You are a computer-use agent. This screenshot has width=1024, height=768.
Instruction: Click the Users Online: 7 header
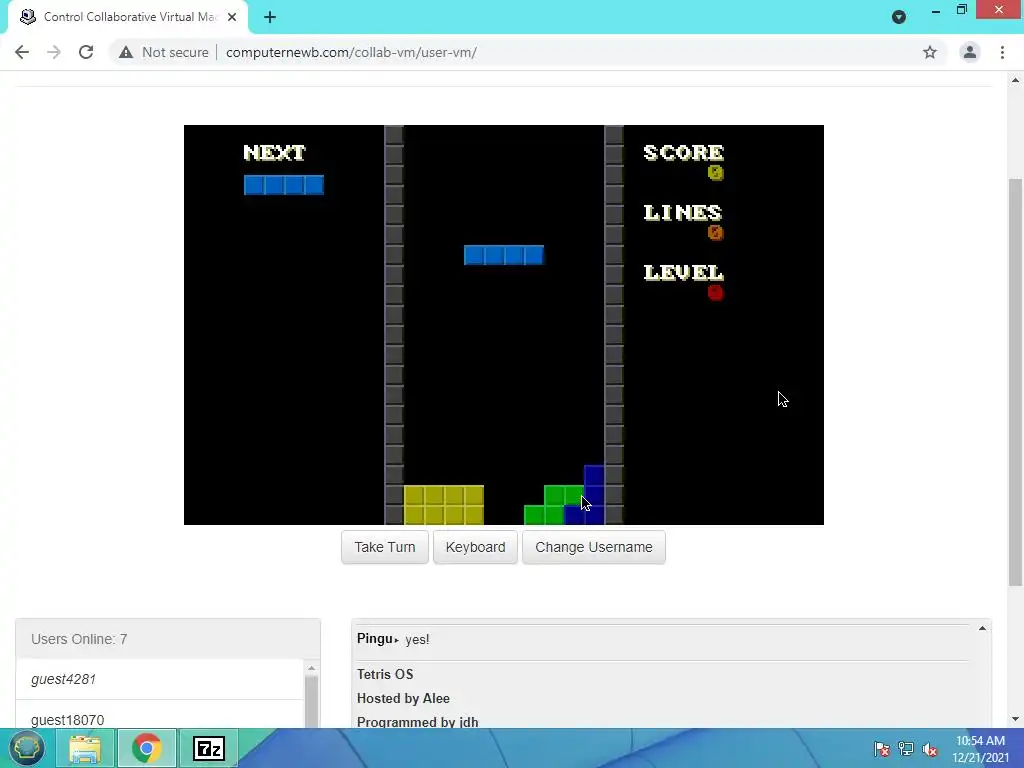(168, 639)
